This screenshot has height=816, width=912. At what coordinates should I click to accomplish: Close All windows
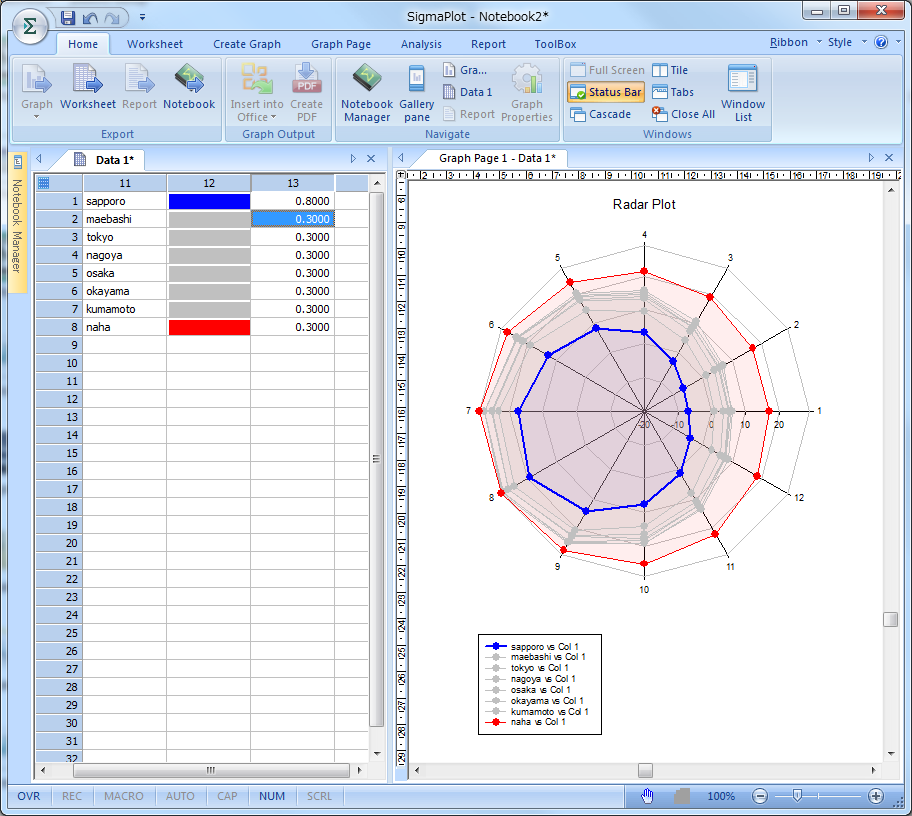pos(683,114)
